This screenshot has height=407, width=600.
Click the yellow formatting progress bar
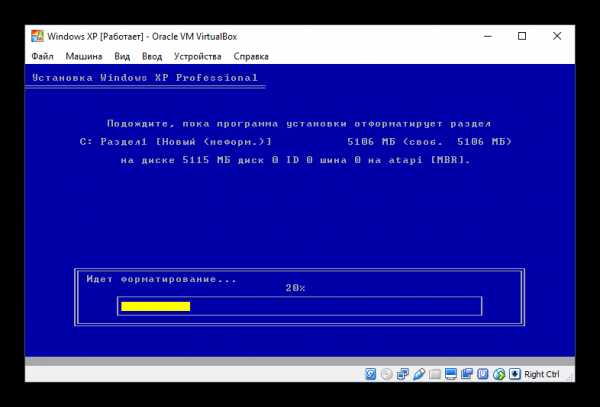[x=155, y=306]
